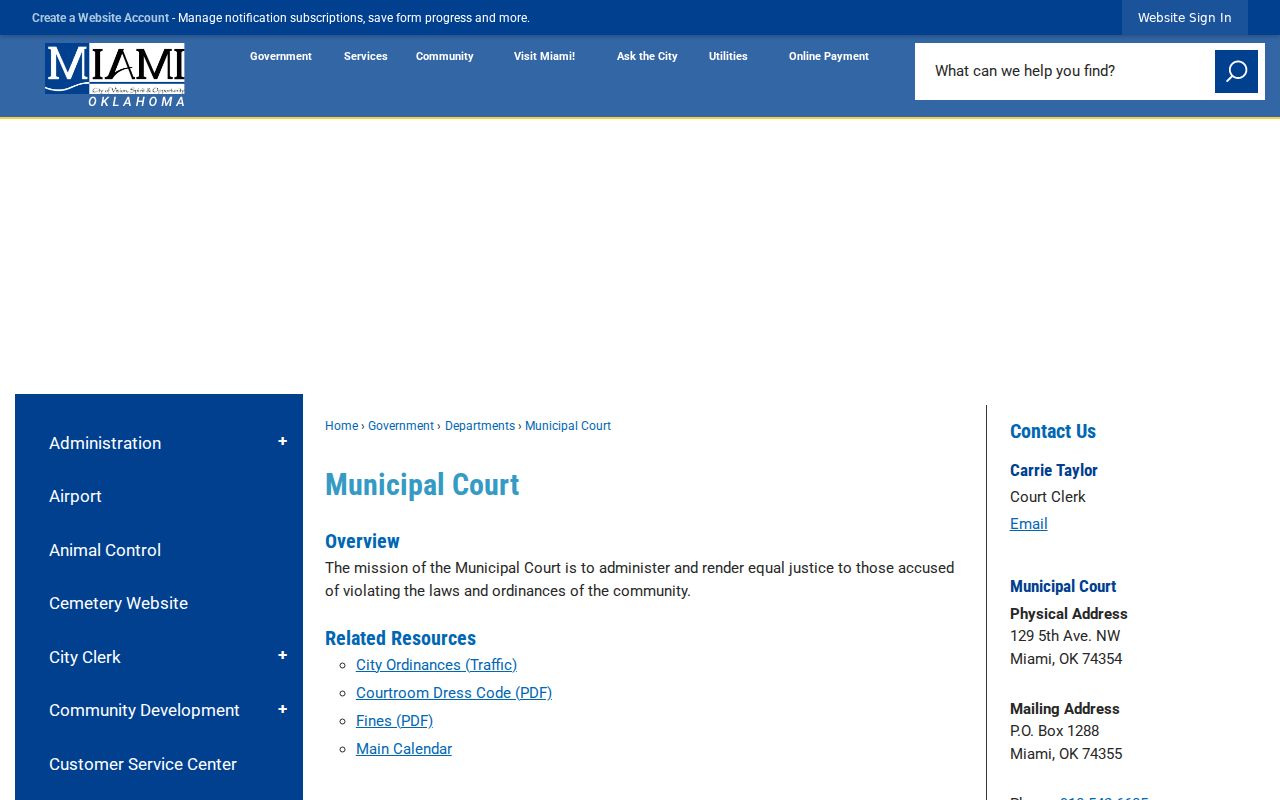This screenshot has width=1280, height=800.
Task: Open the Main Calendar link
Action: pos(404,749)
